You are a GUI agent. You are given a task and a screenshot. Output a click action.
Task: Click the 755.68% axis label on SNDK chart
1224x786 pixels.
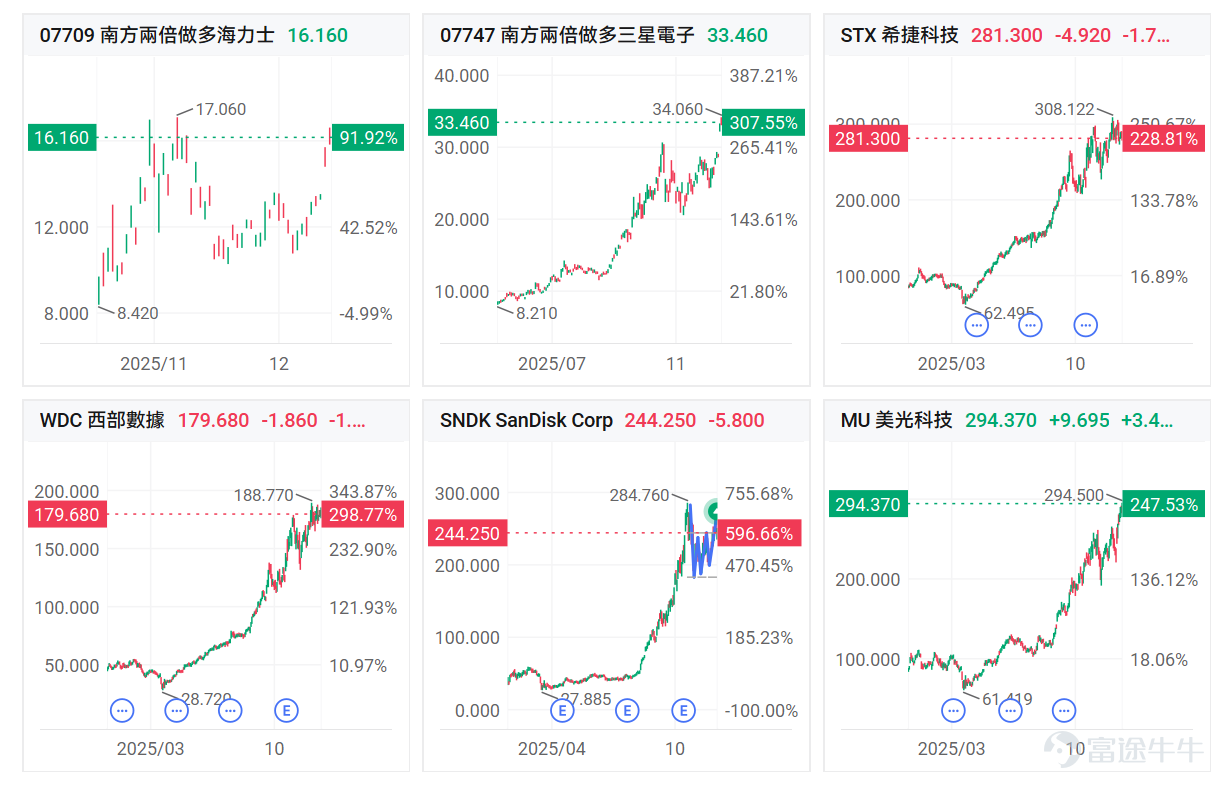(x=760, y=493)
